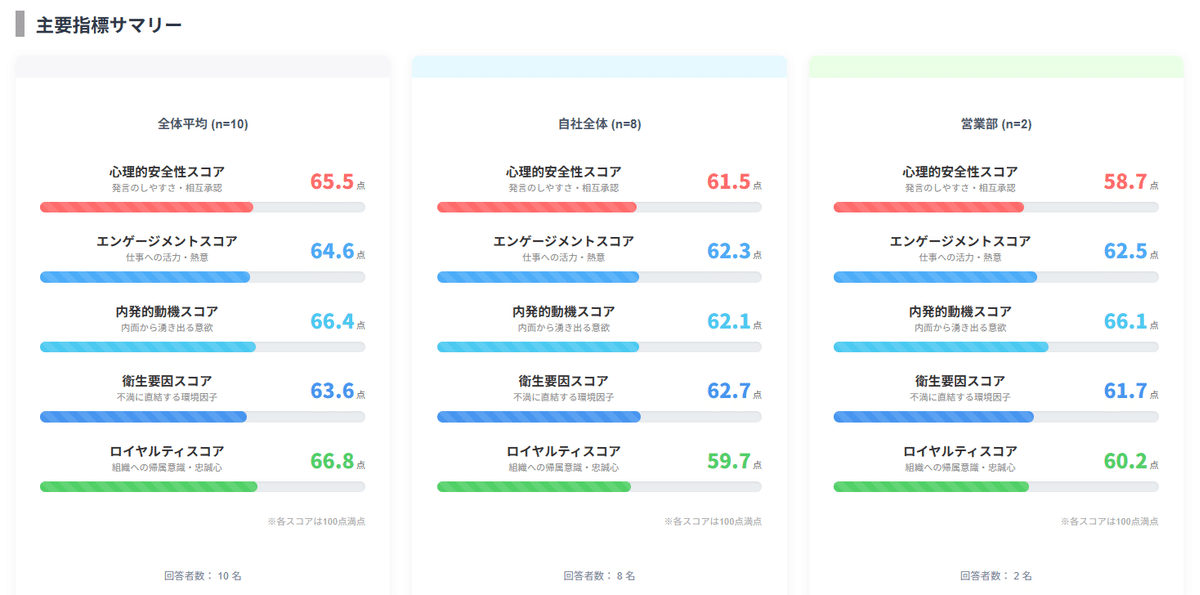1200x595 pixels.
Task: Click the 回答者数: 10 名 text
Action: (203, 575)
